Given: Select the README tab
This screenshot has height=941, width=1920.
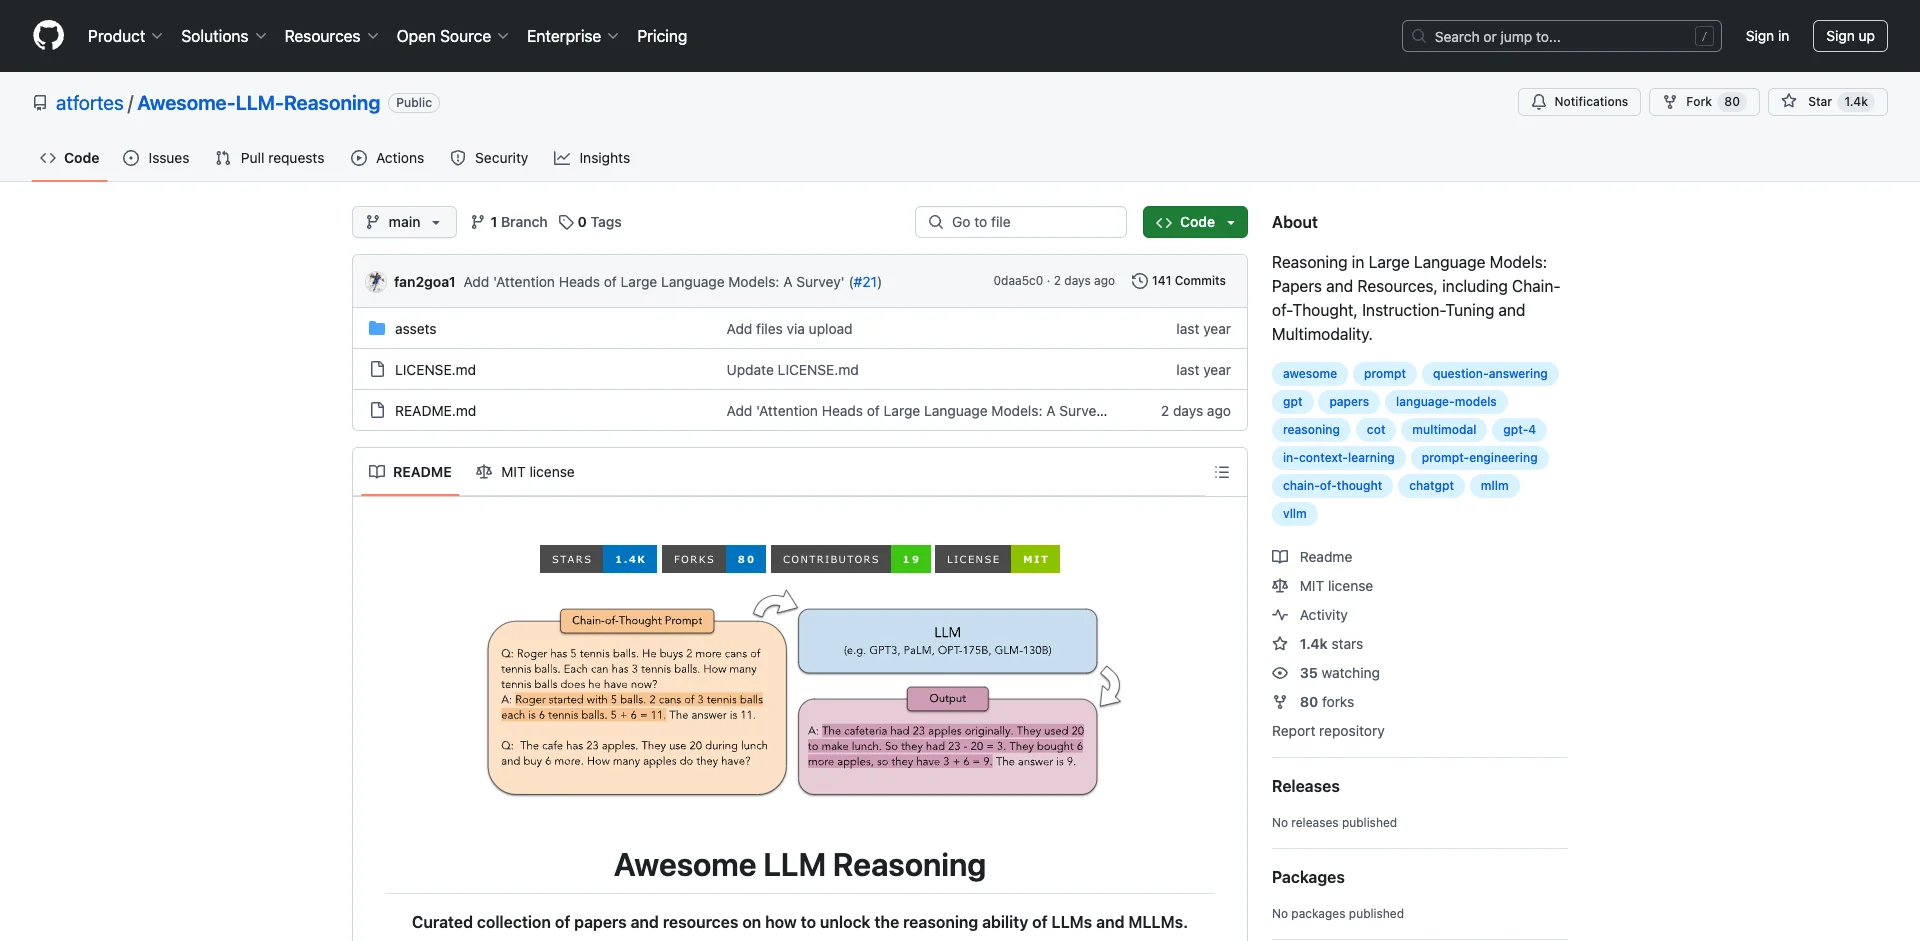Looking at the screenshot, I should pos(410,472).
